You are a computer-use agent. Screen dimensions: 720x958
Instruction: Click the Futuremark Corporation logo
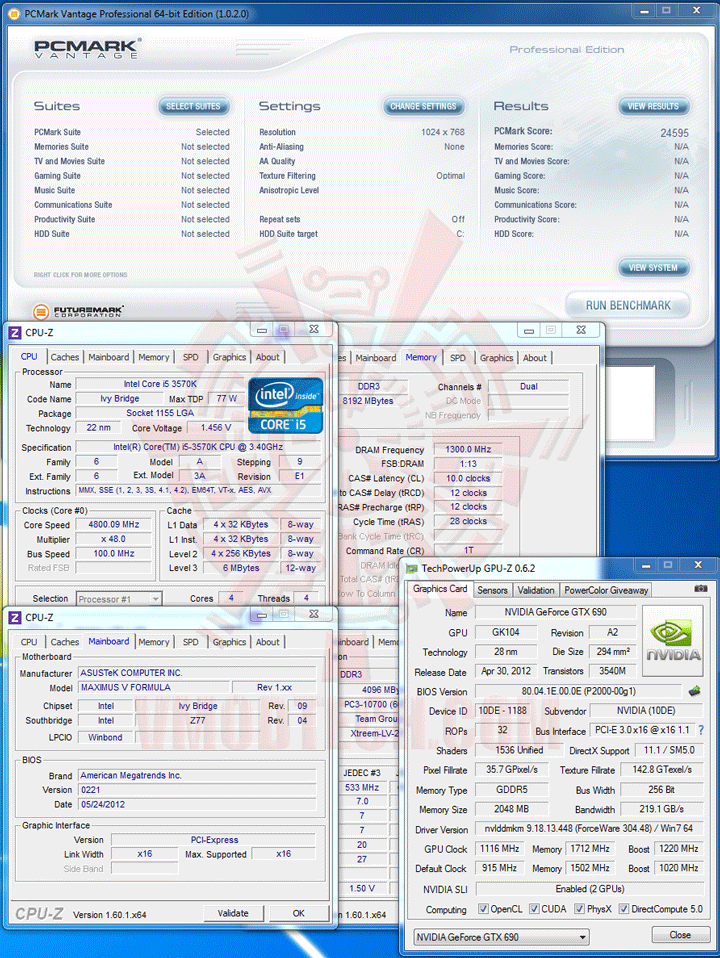(78, 312)
